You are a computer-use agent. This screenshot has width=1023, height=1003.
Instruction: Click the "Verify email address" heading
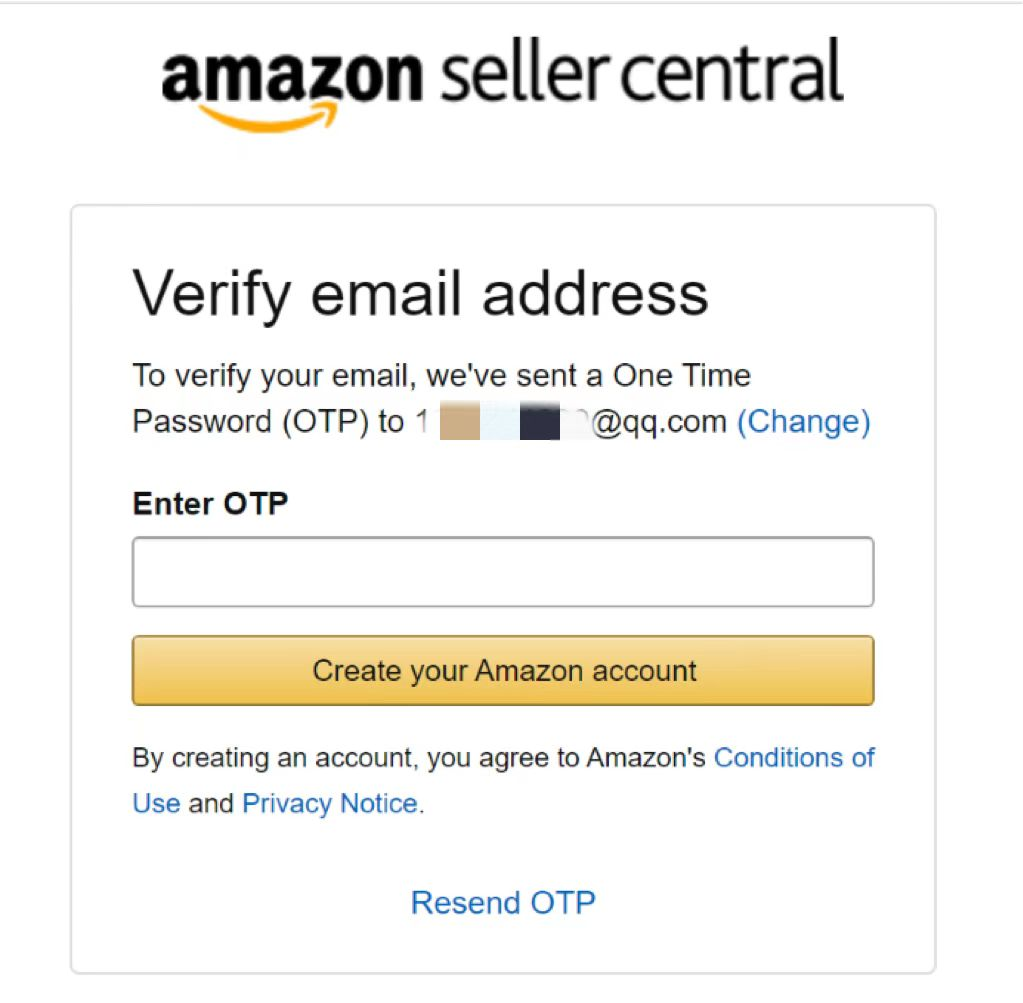420,294
